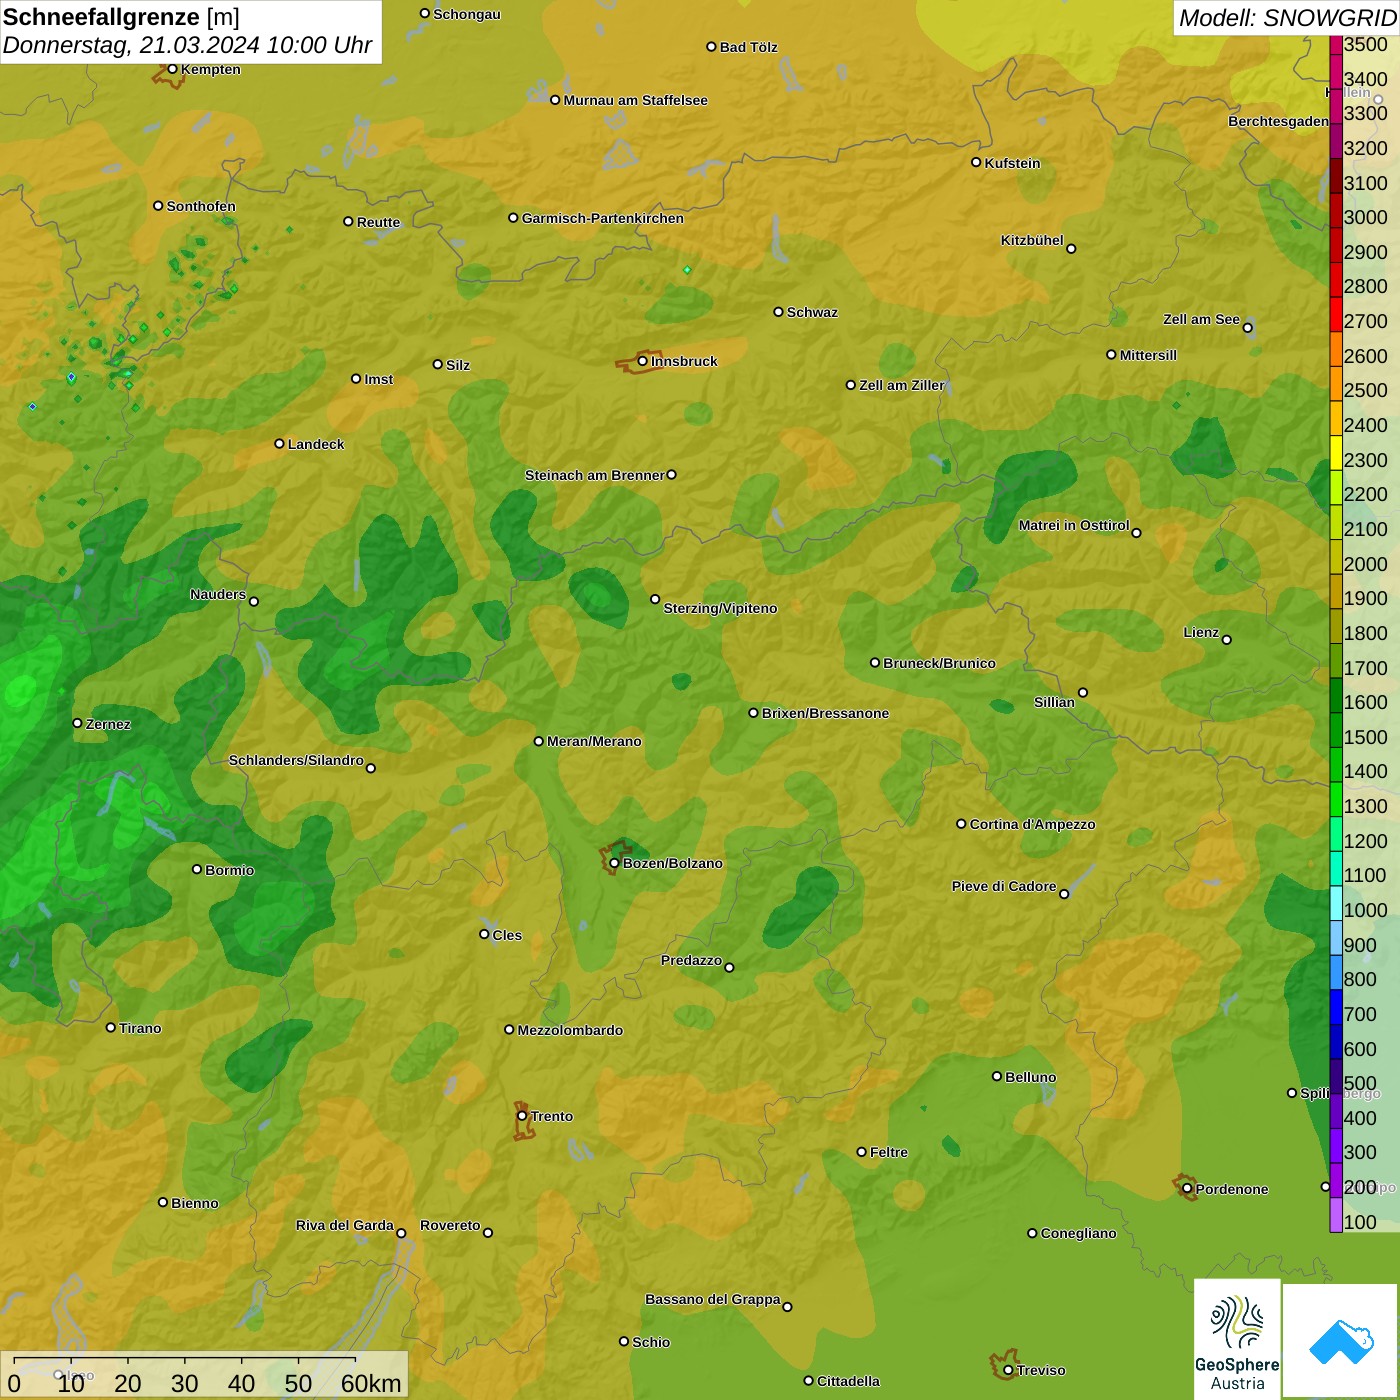Click the Pordenone city marker
Viewport: 1400px width, 1400px height.
point(1187,1189)
